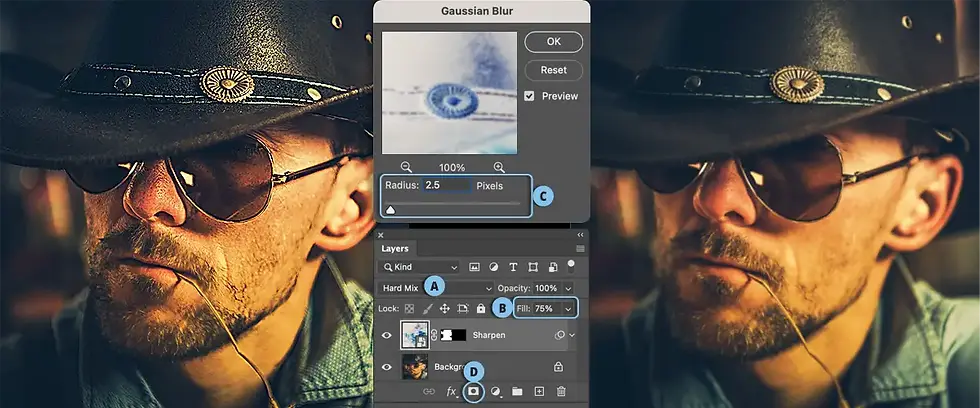Hide the Background layer with eye icon
The height and width of the screenshot is (408, 980).
pyautogui.click(x=387, y=367)
